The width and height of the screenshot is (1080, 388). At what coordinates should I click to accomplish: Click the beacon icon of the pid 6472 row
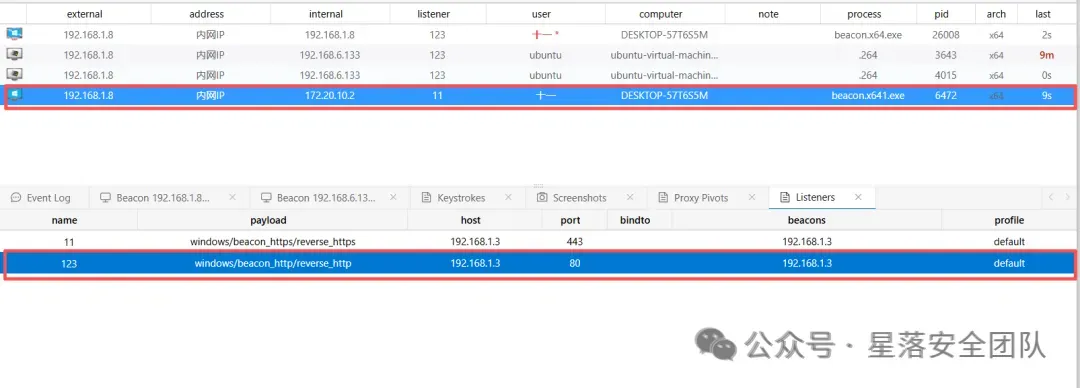pyautogui.click(x=14, y=96)
